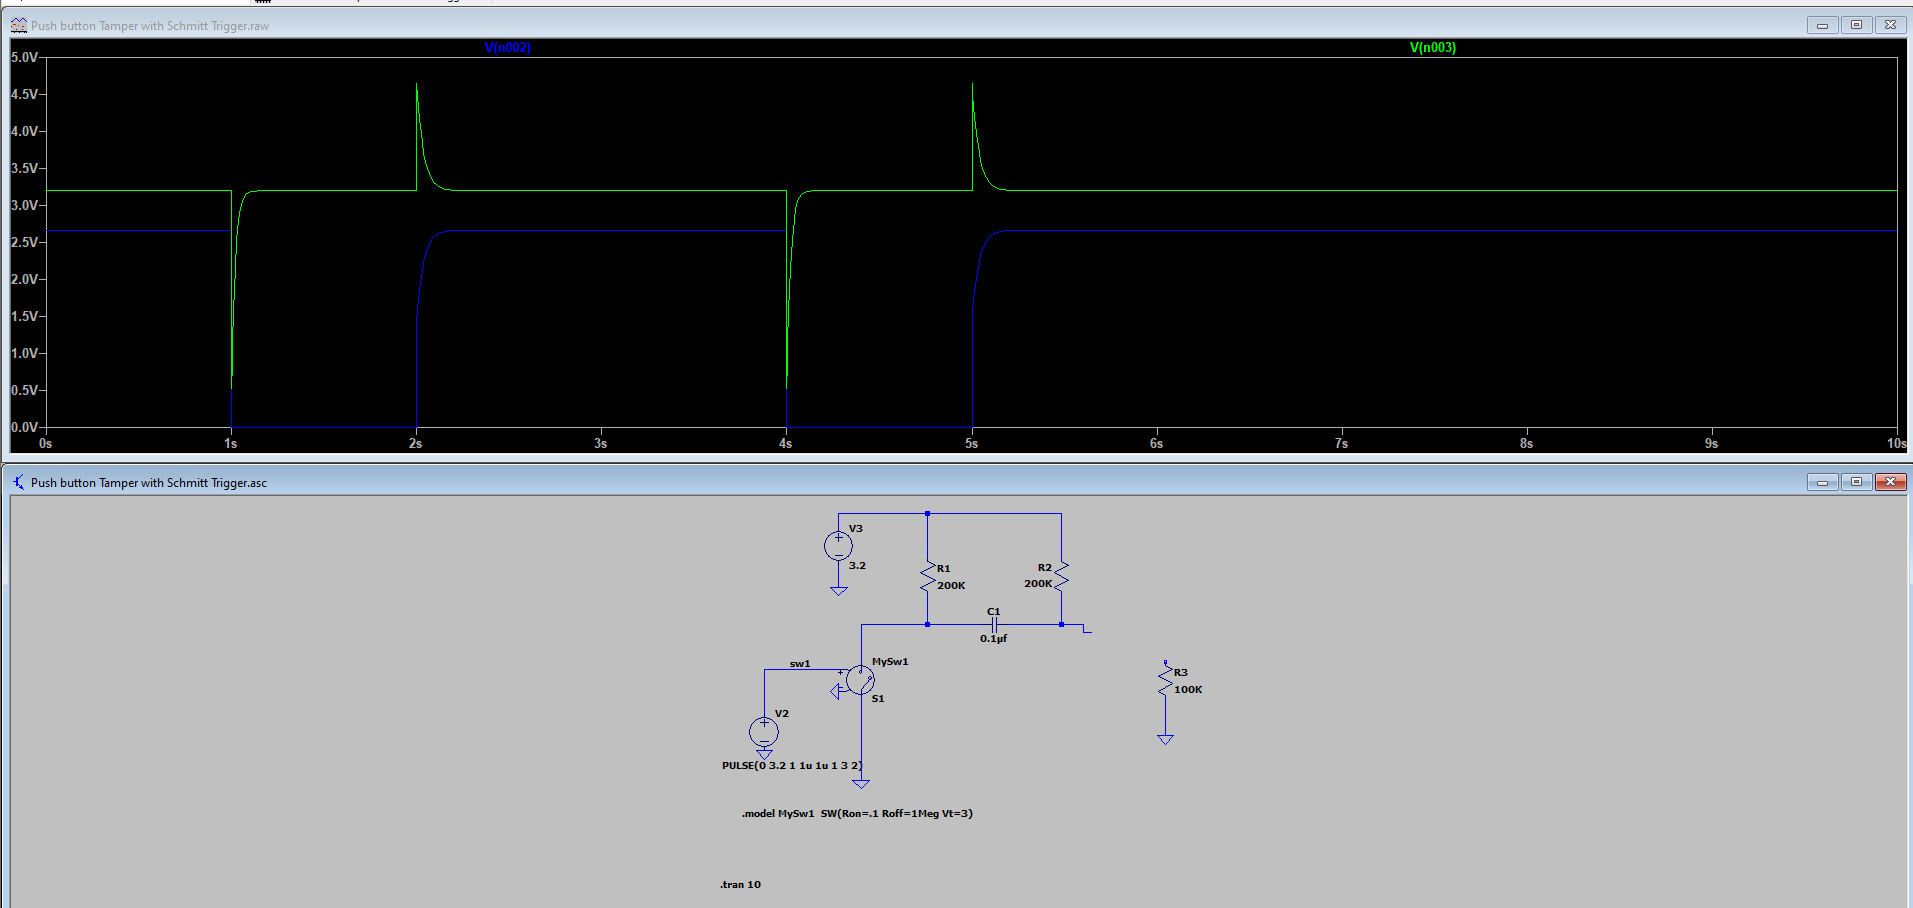Image resolution: width=1913 pixels, height=908 pixels.
Task: Click the ground symbol under R3
Action: click(1165, 740)
